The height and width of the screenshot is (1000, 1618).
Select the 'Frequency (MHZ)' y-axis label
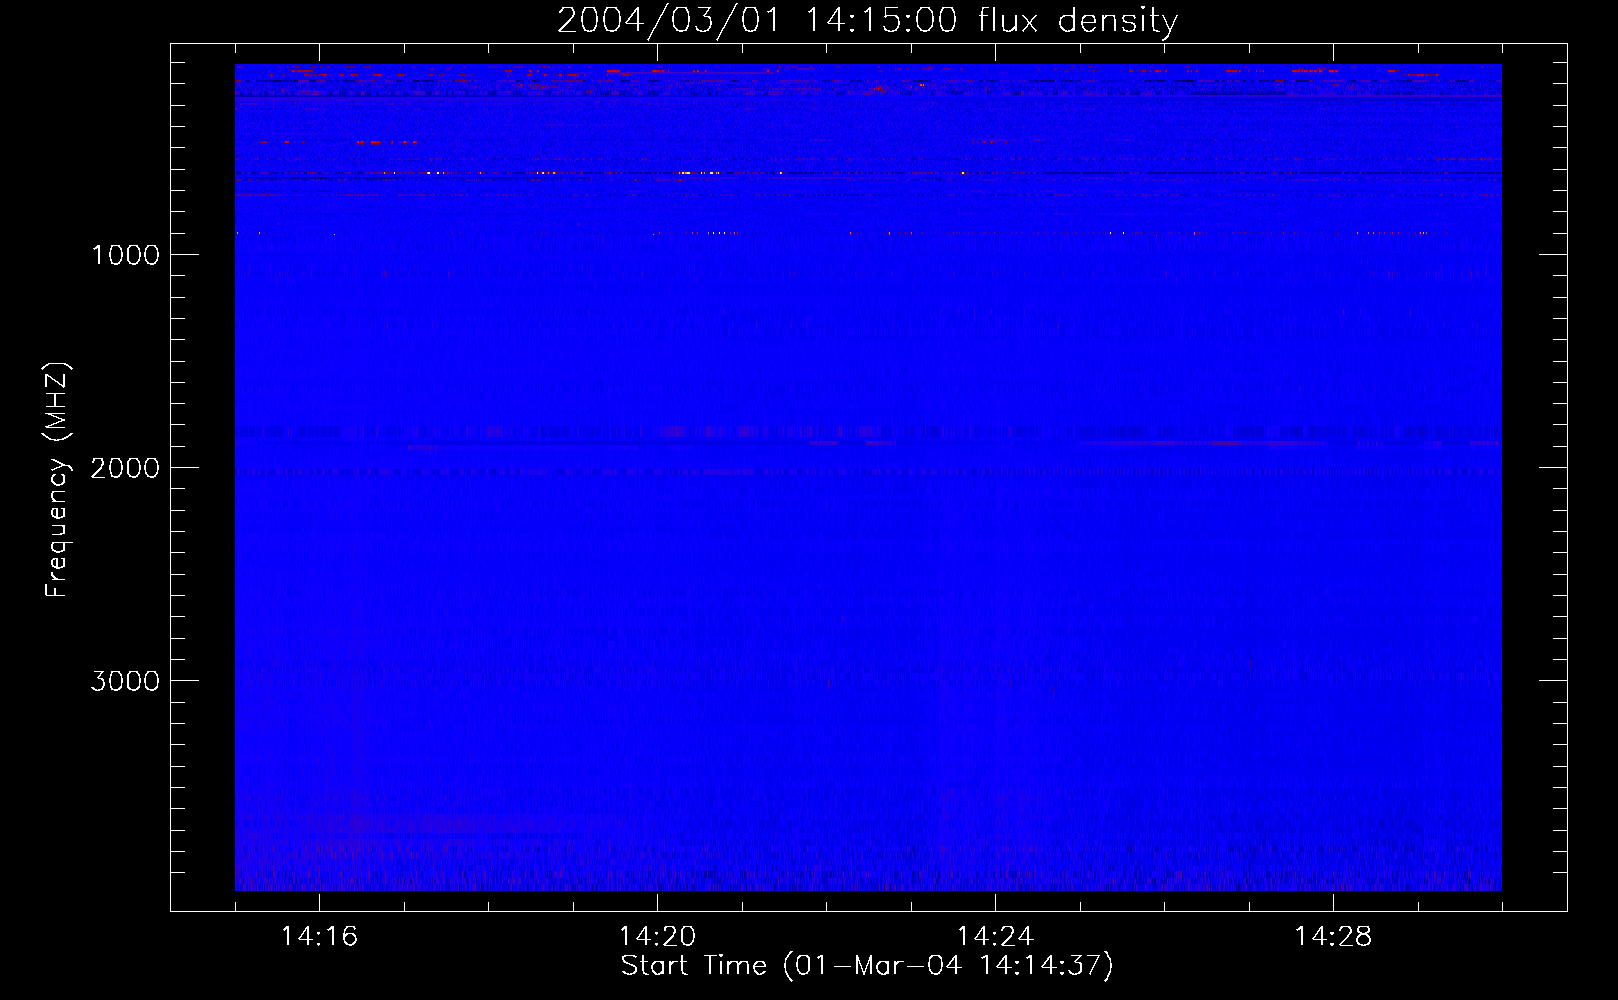pyautogui.click(x=57, y=480)
